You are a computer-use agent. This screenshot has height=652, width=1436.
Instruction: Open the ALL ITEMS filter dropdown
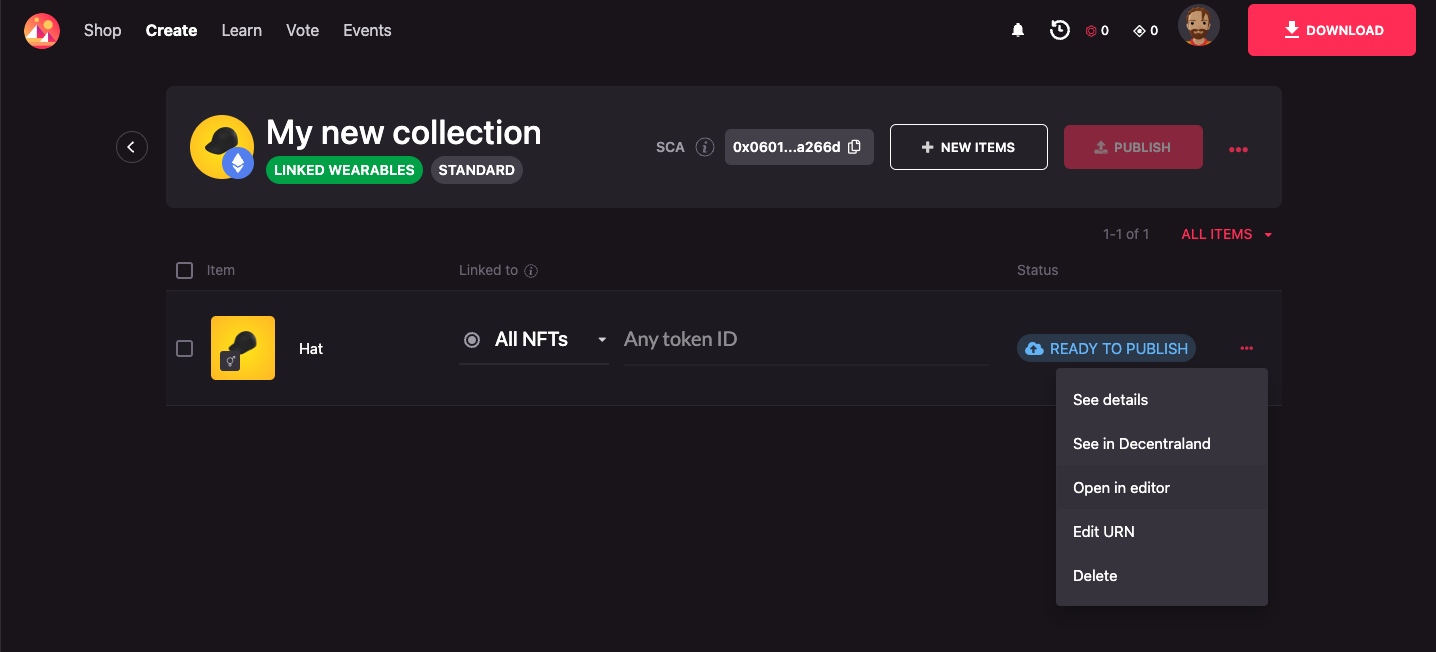[1226, 234]
